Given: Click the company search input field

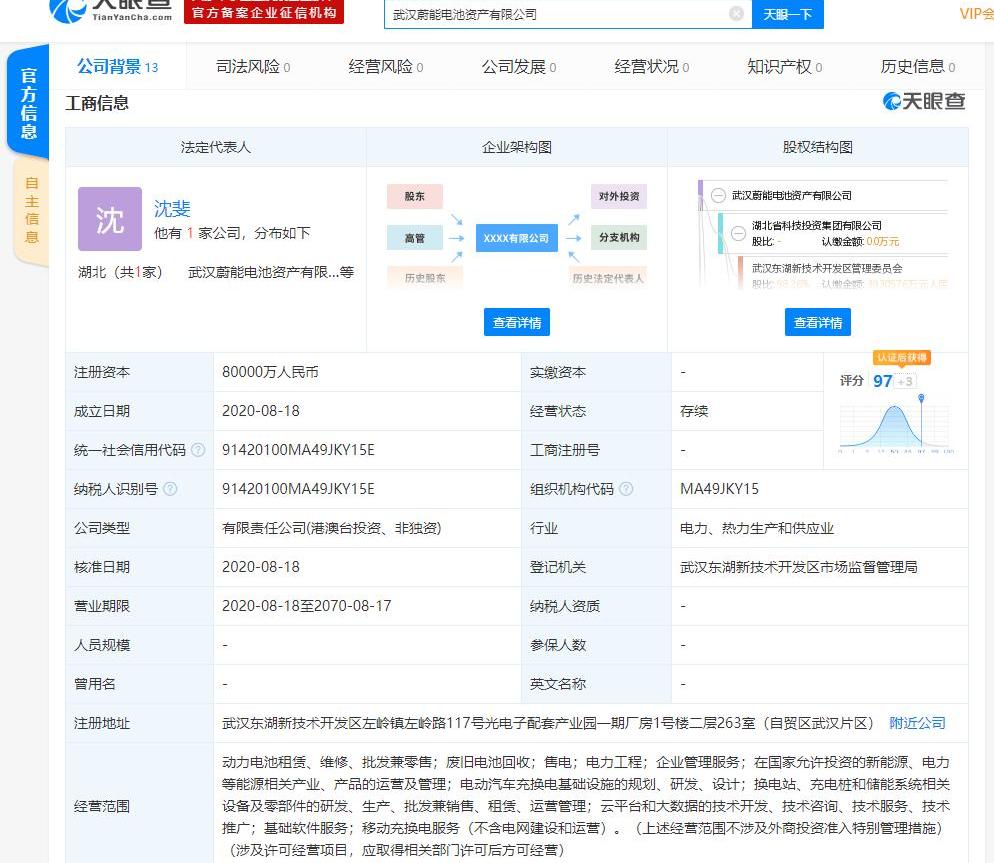Looking at the screenshot, I should (555, 14).
